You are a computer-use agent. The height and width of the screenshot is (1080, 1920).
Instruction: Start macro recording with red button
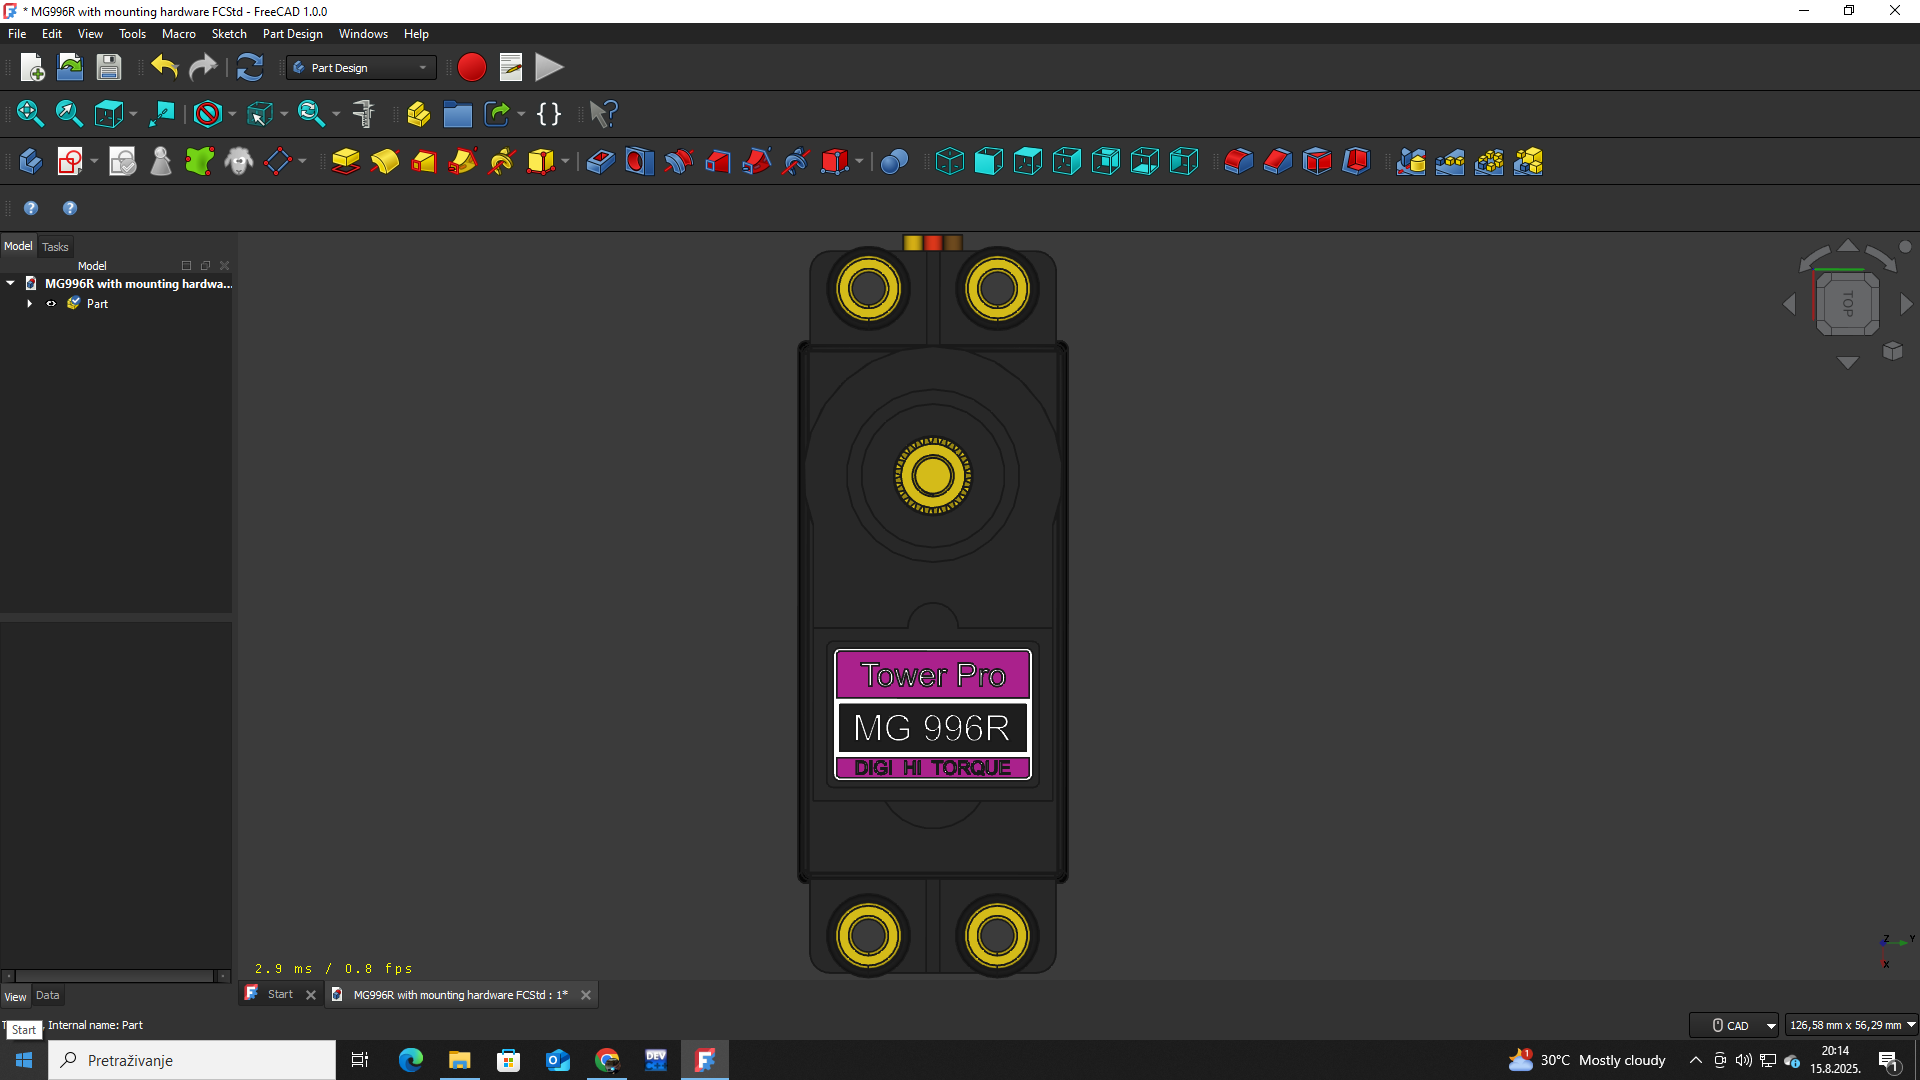click(x=472, y=67)
